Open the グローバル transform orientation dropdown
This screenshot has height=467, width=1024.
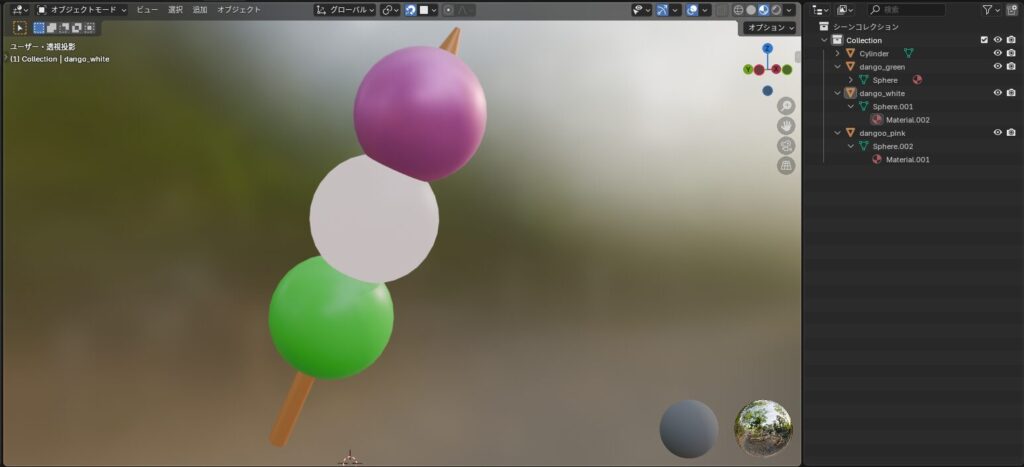click(345, 10)
